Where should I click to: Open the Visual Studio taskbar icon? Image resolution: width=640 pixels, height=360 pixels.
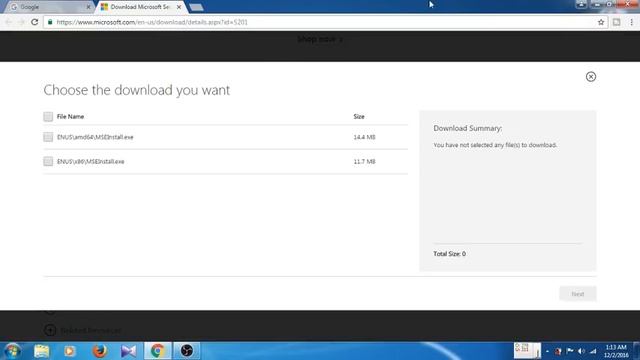(129, 351)
